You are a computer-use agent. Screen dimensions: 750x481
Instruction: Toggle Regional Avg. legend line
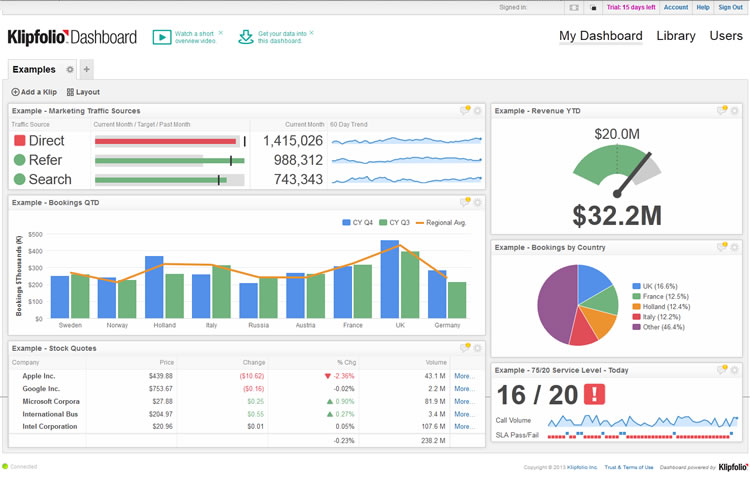point(441,222)
